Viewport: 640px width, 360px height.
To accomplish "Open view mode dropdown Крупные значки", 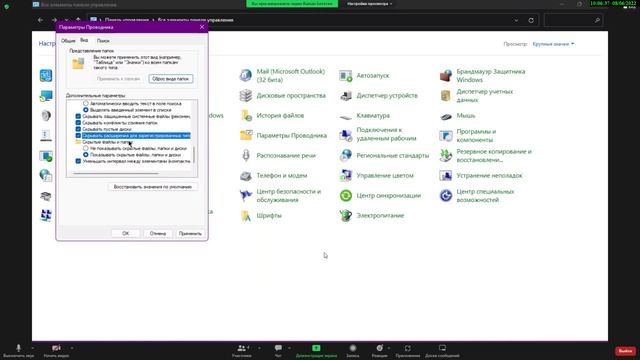I will [x=553, y=44].
